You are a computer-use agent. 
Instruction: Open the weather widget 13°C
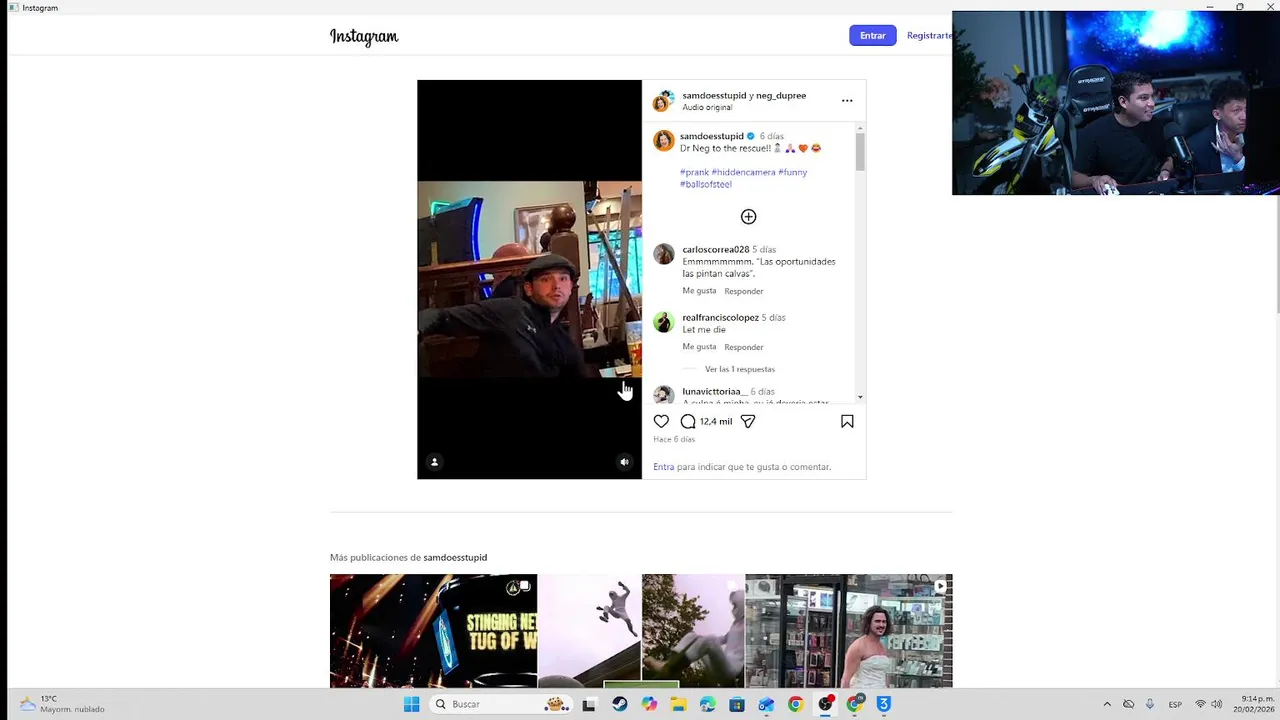(62, 704)
